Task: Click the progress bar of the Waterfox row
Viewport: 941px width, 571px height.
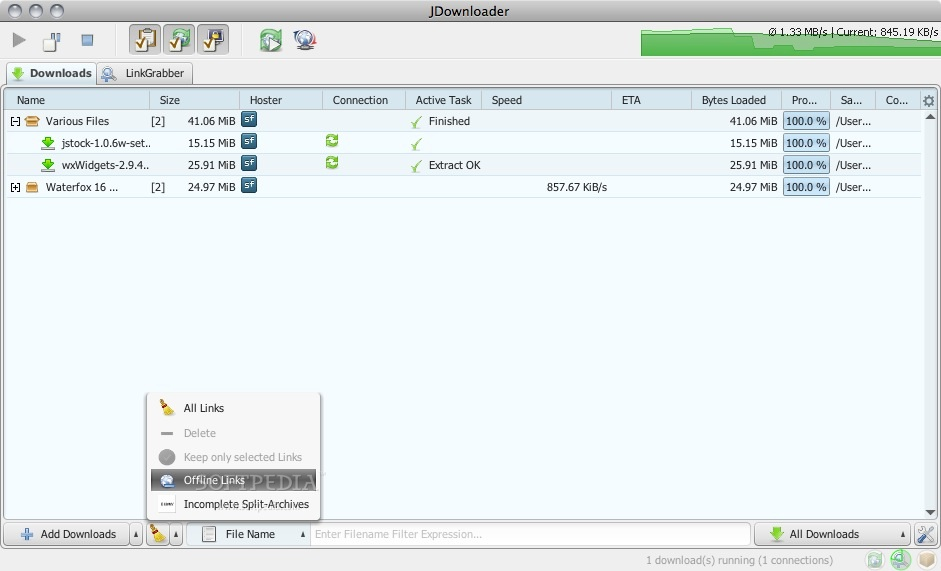Action: (806, 187)
